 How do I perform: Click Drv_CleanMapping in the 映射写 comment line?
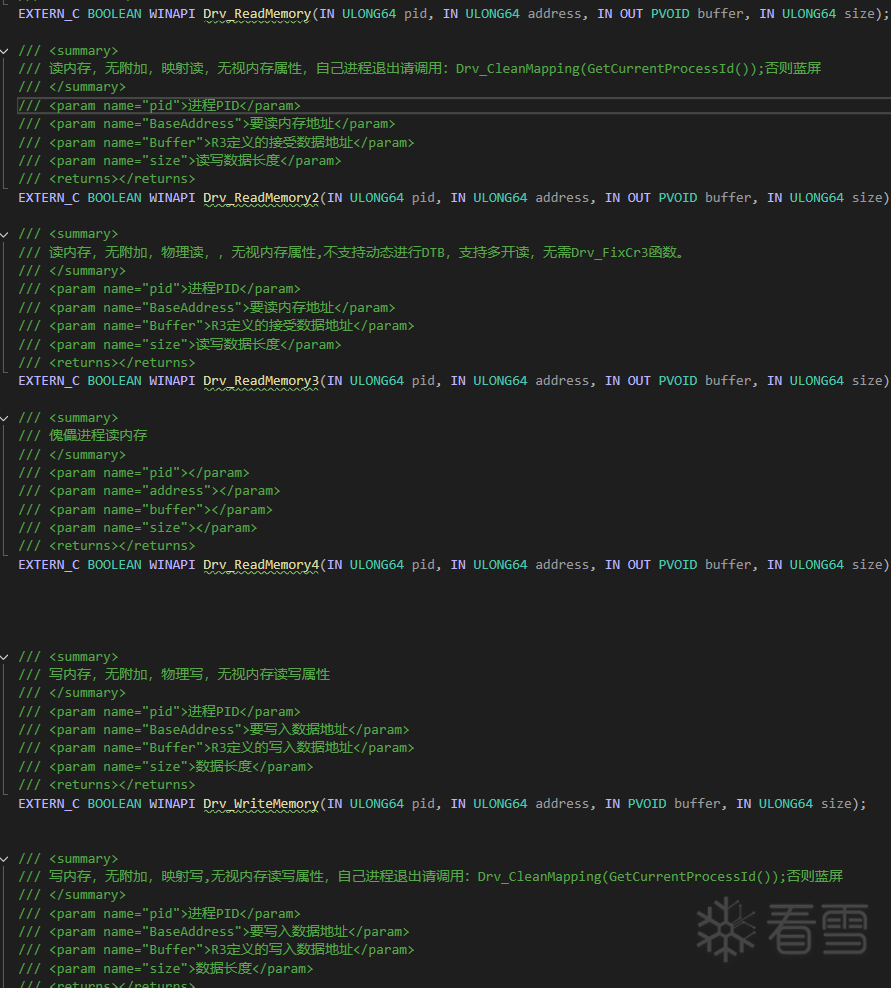pos(539,876)
